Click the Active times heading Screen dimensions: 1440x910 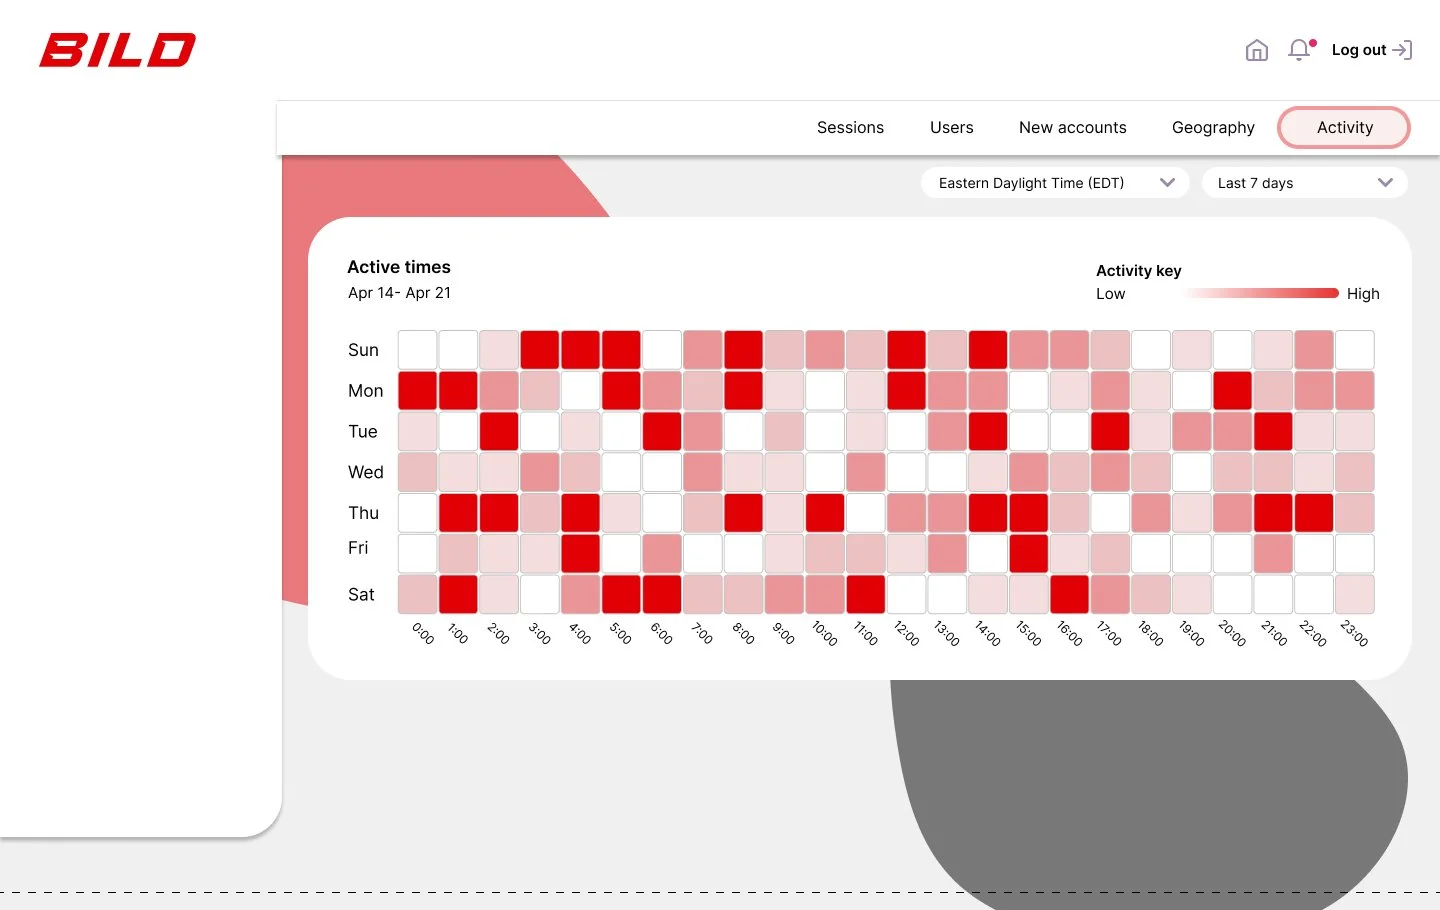pos(399,267)
